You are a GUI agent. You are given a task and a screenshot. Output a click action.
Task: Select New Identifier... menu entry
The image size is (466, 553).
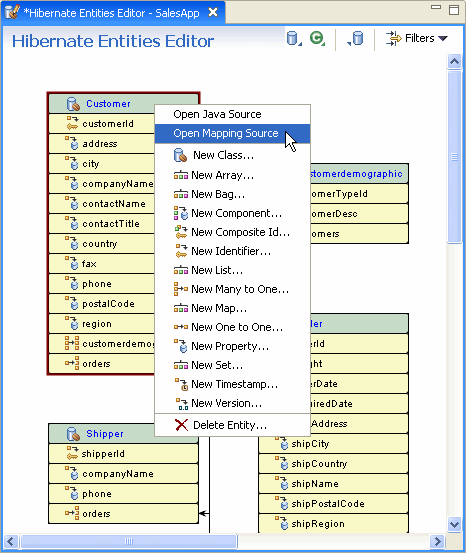232,251
